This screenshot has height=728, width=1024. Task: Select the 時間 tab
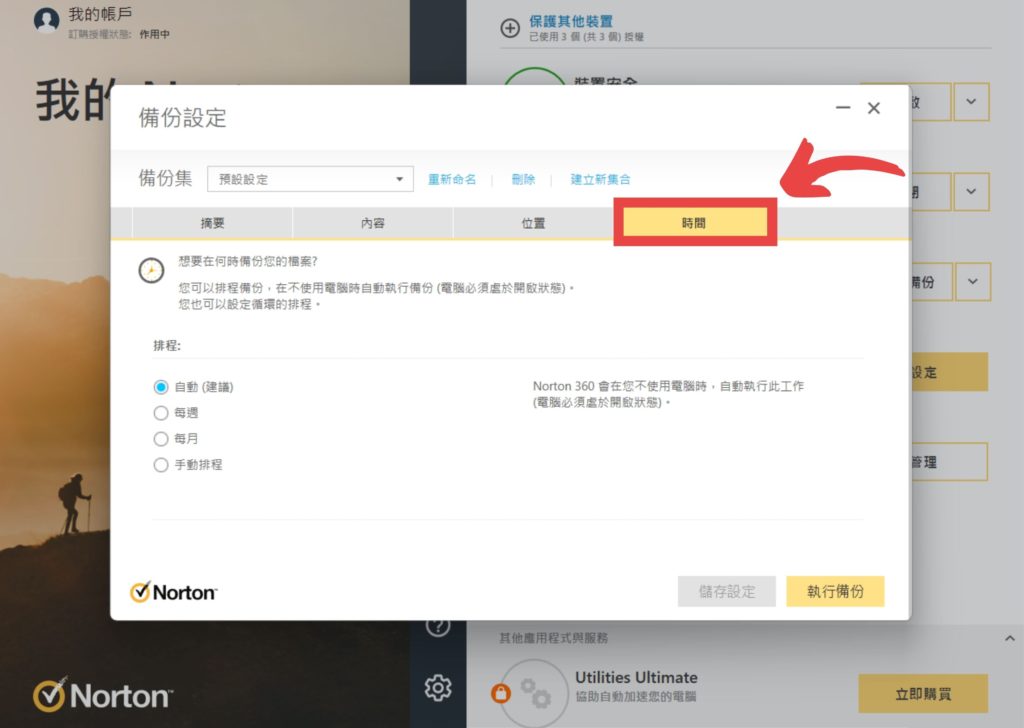pos(694,223)
